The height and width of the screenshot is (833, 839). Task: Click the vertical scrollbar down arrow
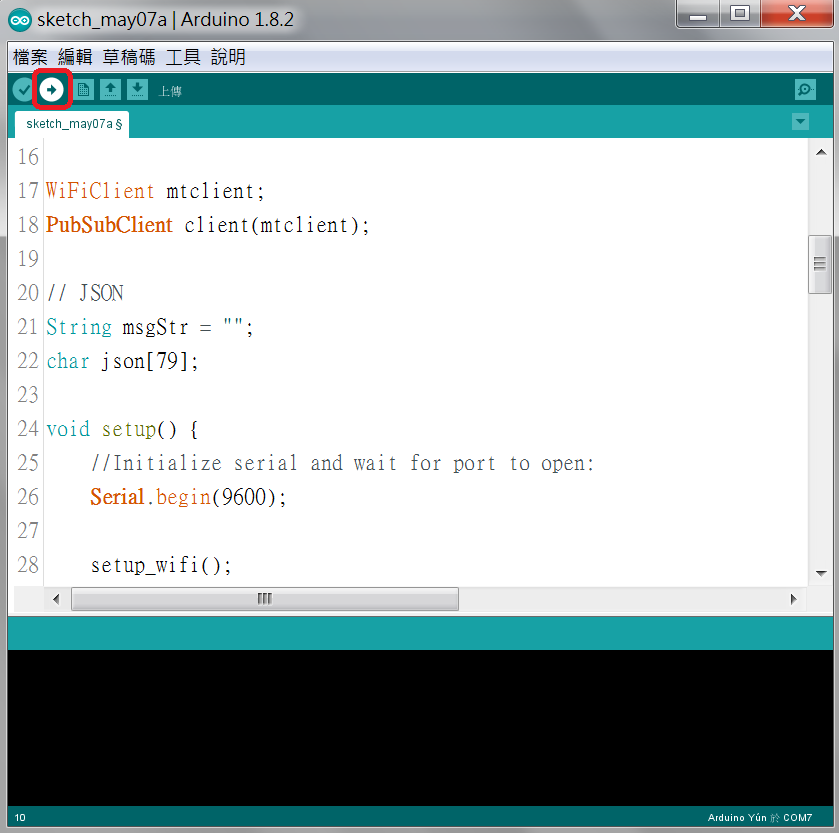pos(821,573)
